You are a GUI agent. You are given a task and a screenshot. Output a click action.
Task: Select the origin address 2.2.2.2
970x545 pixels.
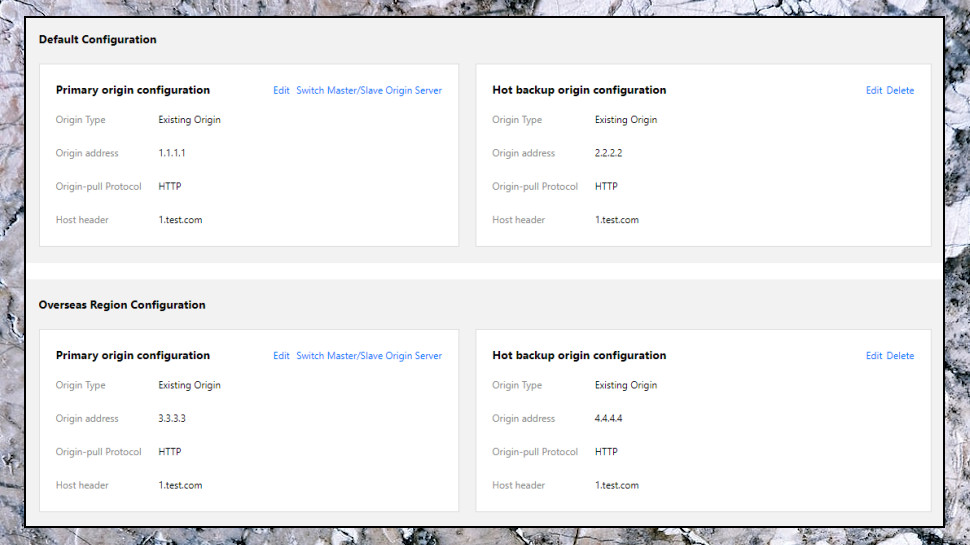click(608, 153)
